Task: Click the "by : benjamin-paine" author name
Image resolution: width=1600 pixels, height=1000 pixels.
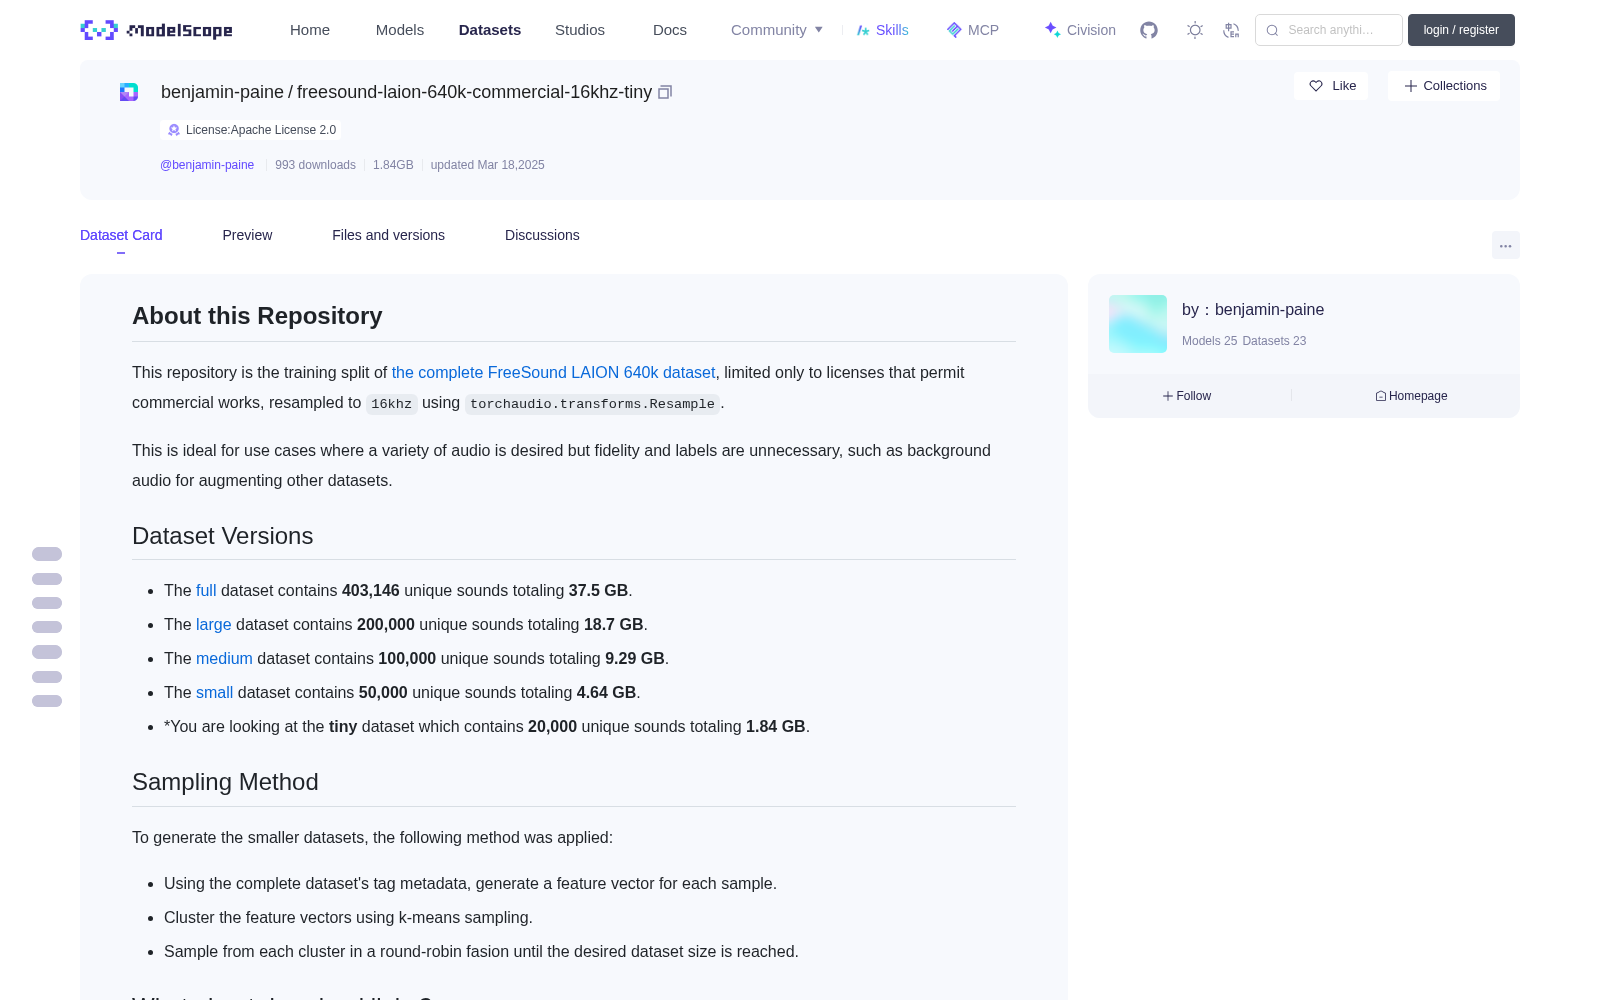Action: (1253, 310)
